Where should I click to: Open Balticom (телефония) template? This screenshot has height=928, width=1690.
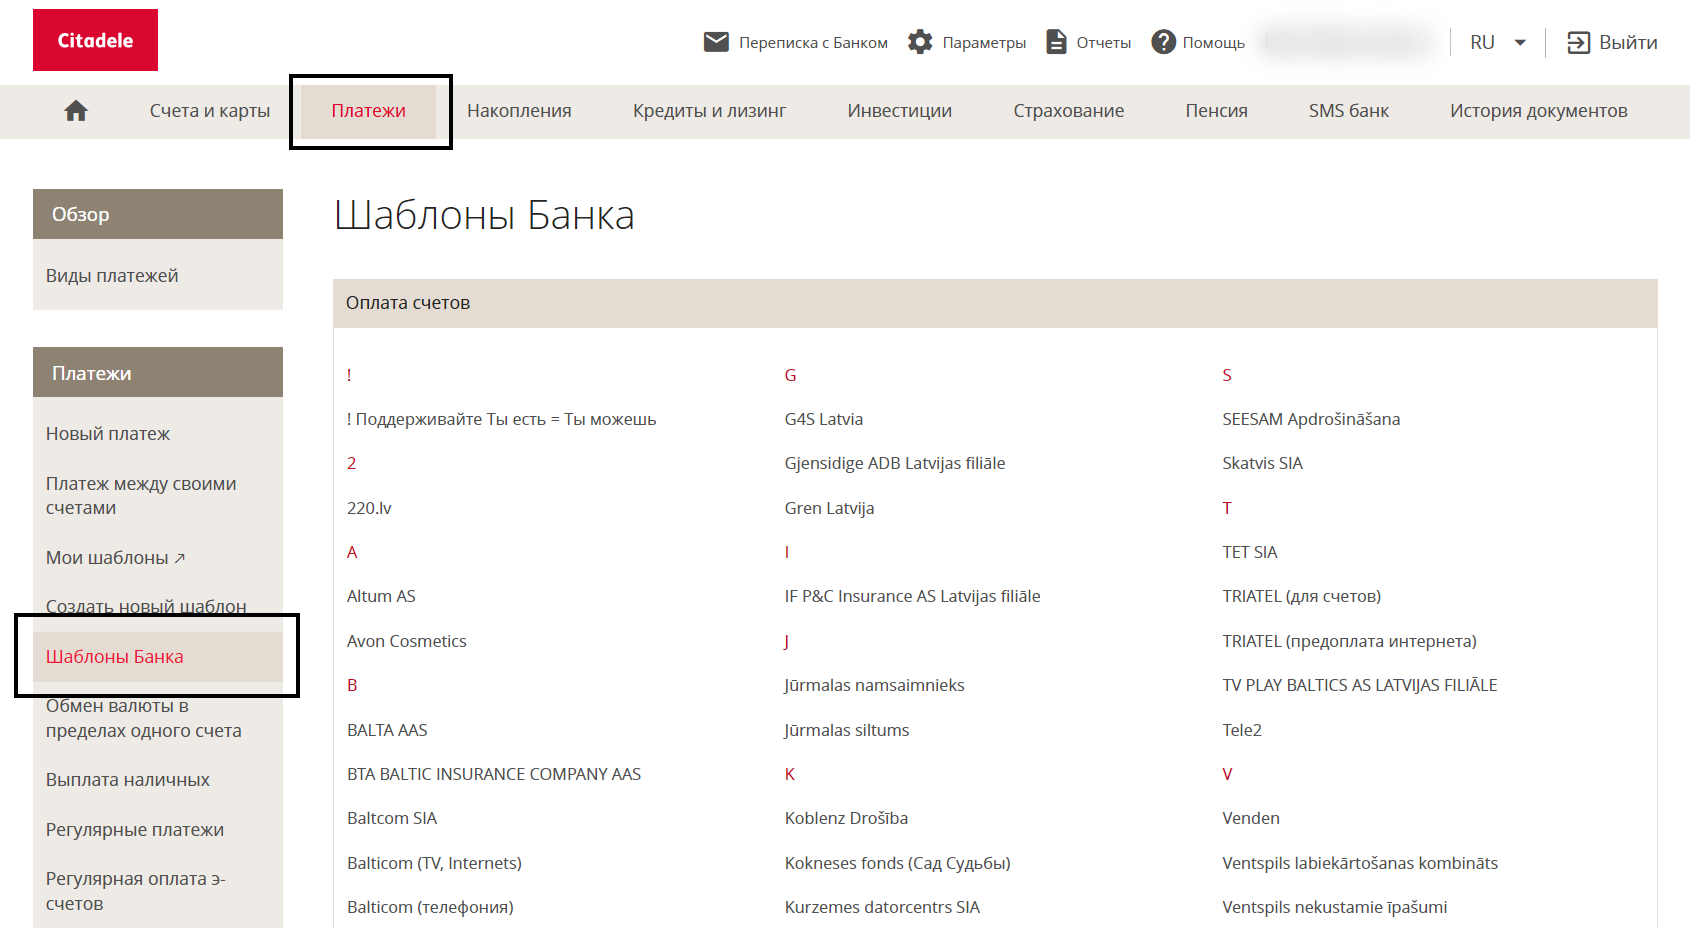(430, 907)
